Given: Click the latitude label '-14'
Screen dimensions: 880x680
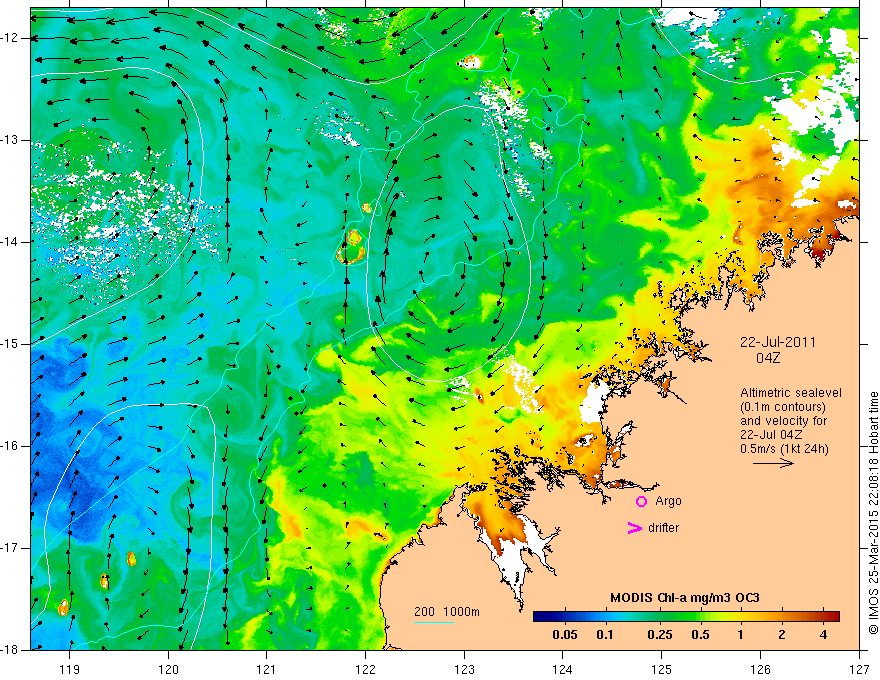Looking at the screenshot, I should [x=11, y=242].
